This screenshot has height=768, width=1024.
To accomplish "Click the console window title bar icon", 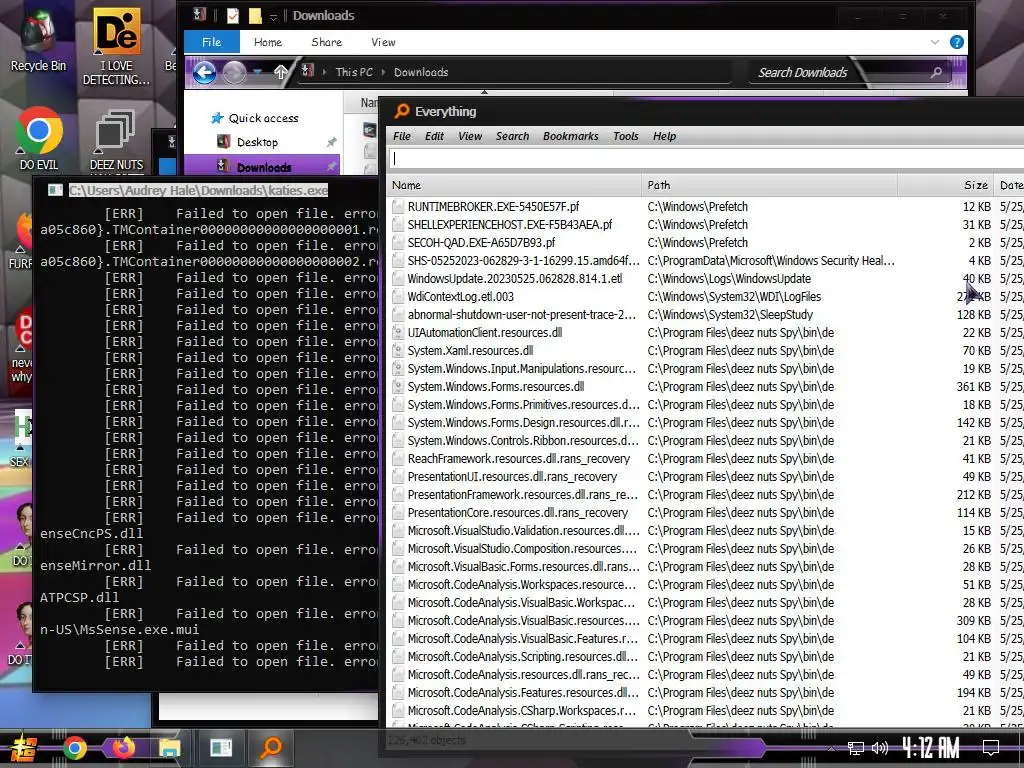I will click(56, 190).
